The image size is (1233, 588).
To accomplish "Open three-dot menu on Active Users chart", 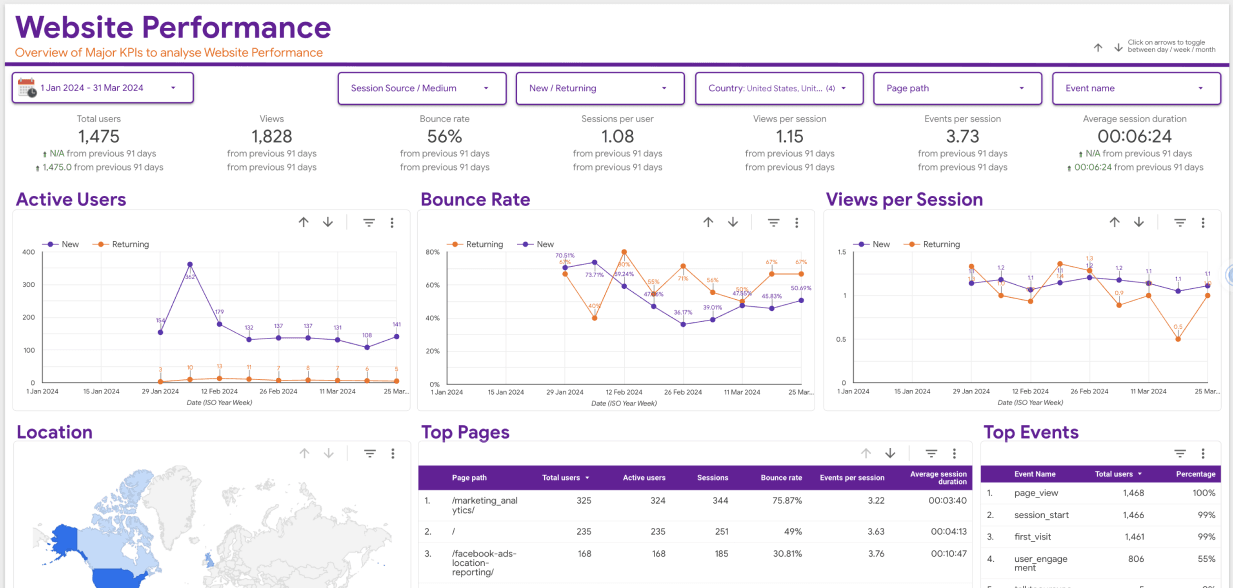I will pos(392,222).
